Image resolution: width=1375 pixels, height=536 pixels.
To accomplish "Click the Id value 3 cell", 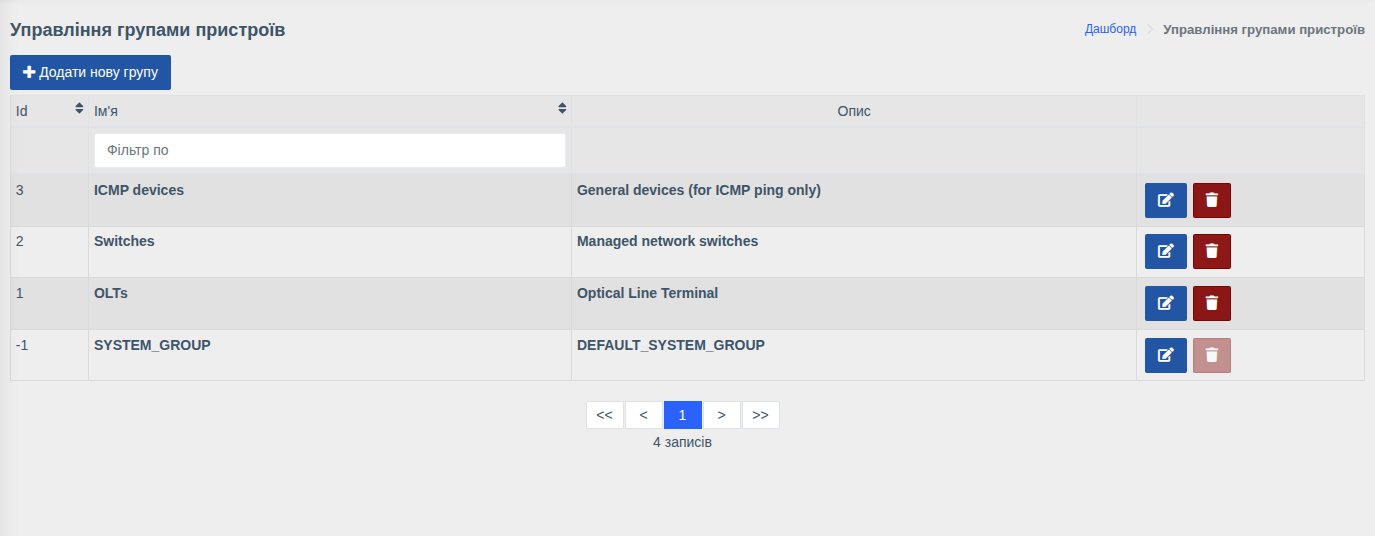I will (49, 200).
